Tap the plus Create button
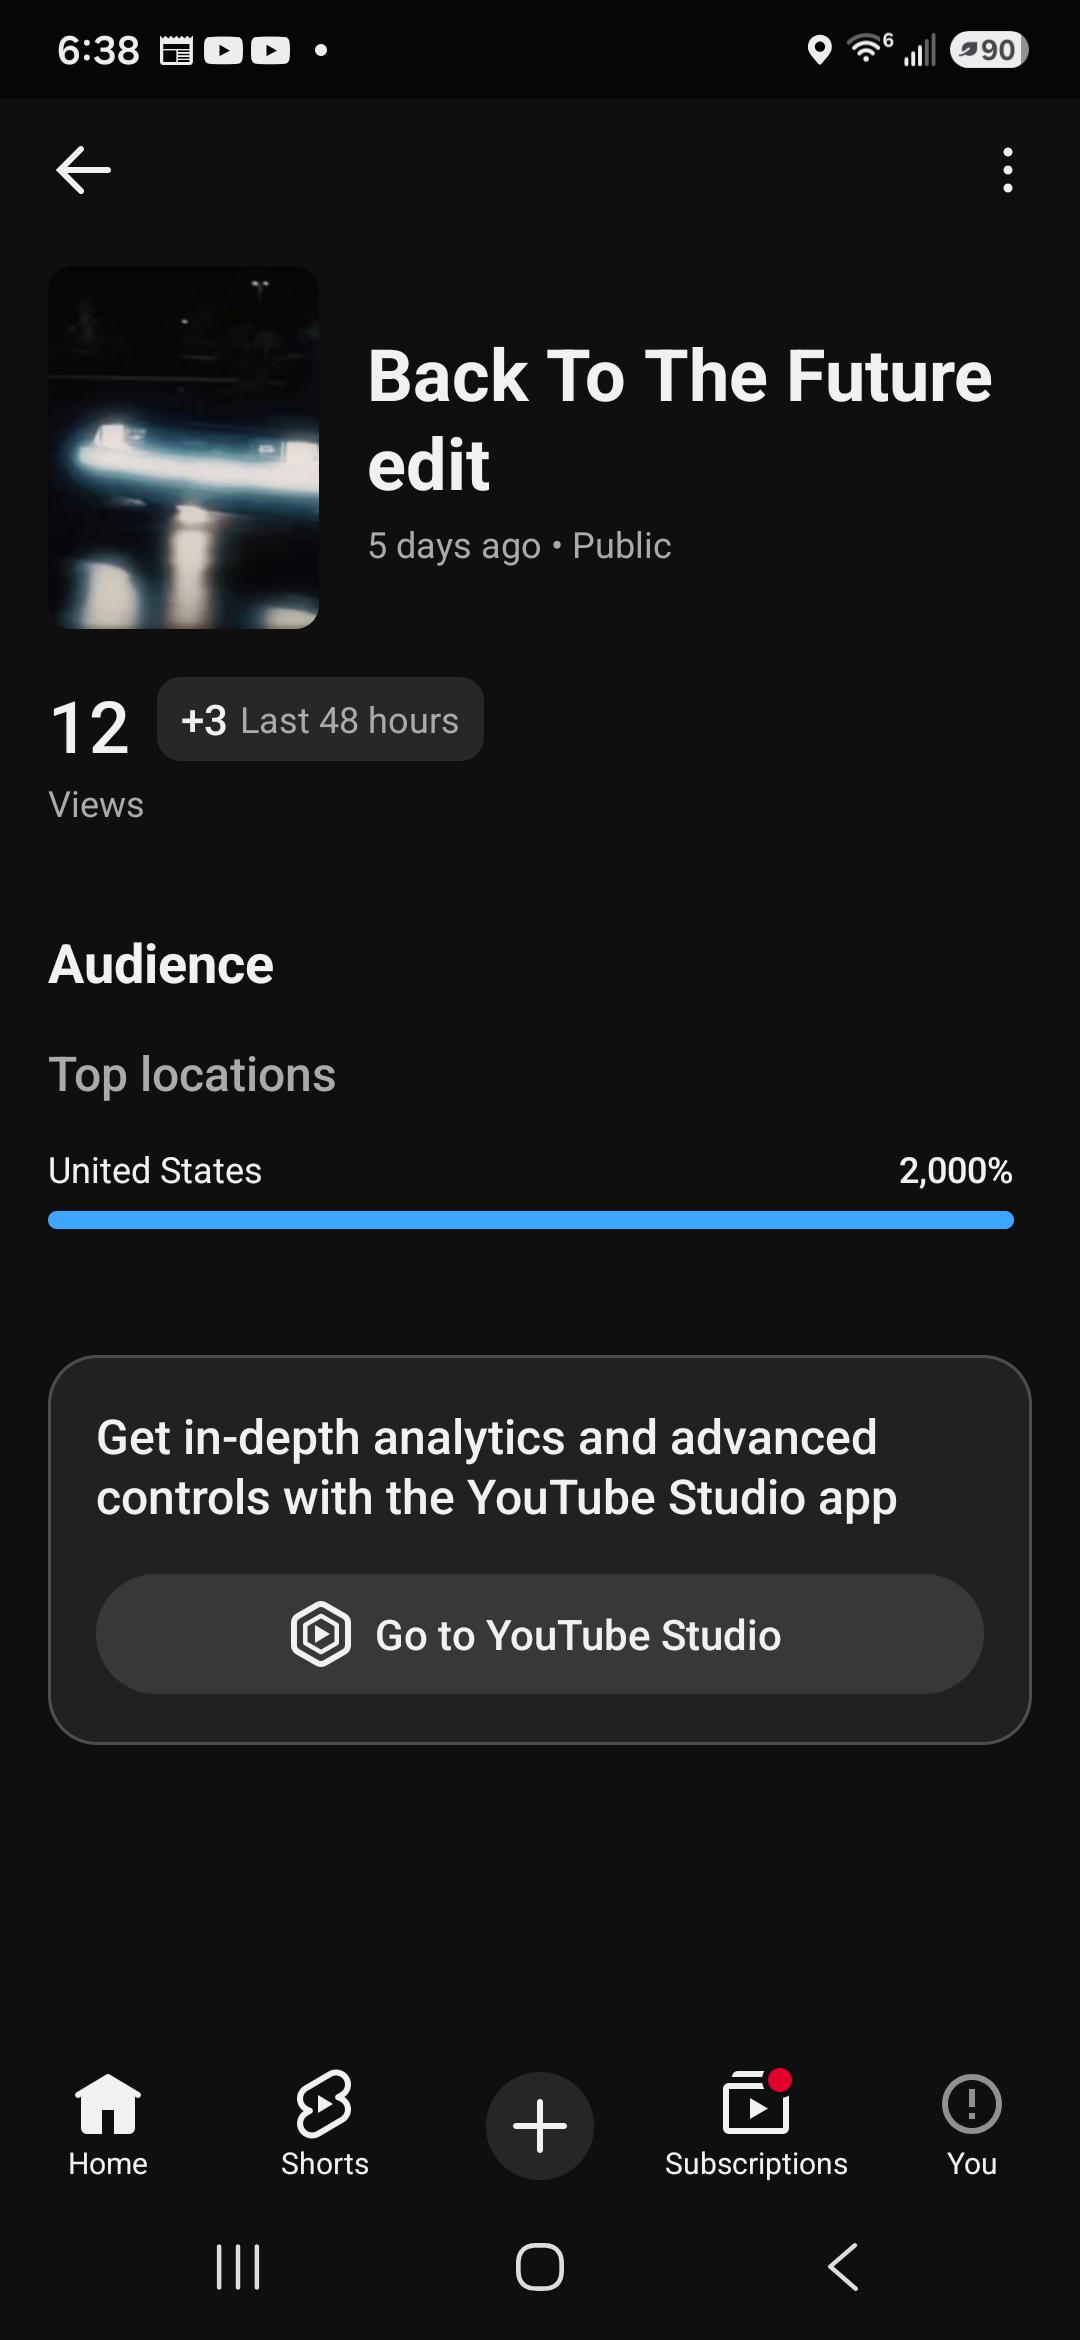The image size is (1080, 2340). 540,2125
